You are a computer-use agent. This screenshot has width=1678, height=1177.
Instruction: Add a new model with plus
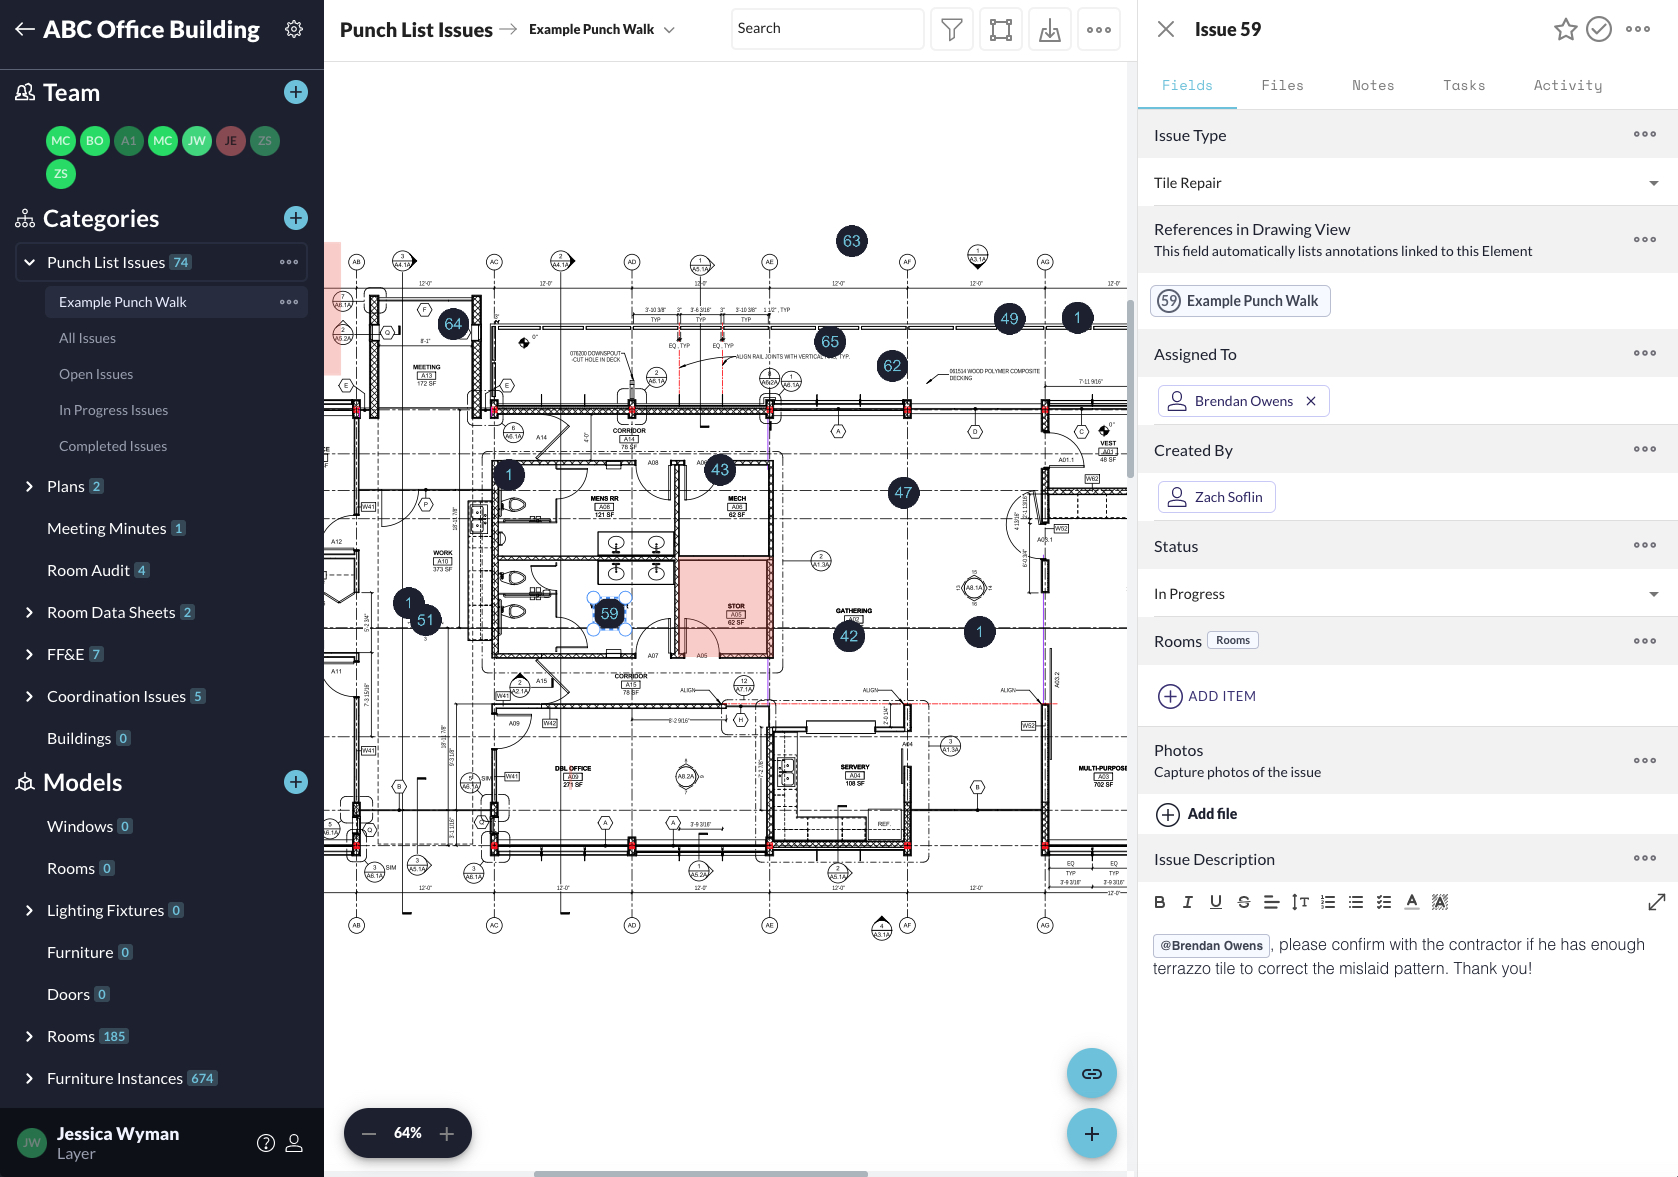point(296,782)
